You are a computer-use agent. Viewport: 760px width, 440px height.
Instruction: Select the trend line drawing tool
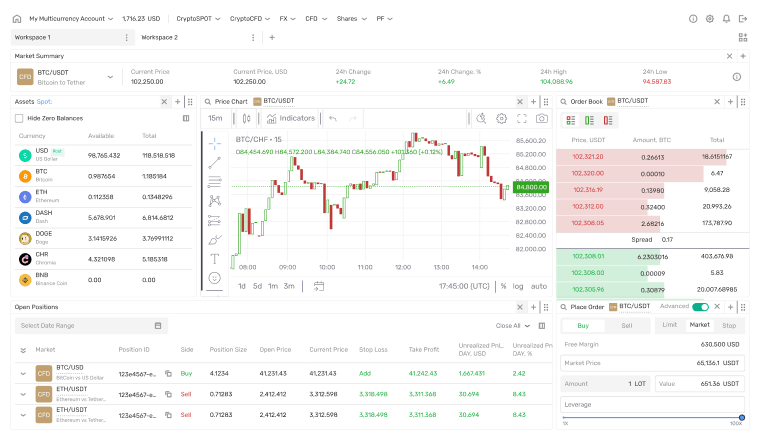[x=215, y=162]
